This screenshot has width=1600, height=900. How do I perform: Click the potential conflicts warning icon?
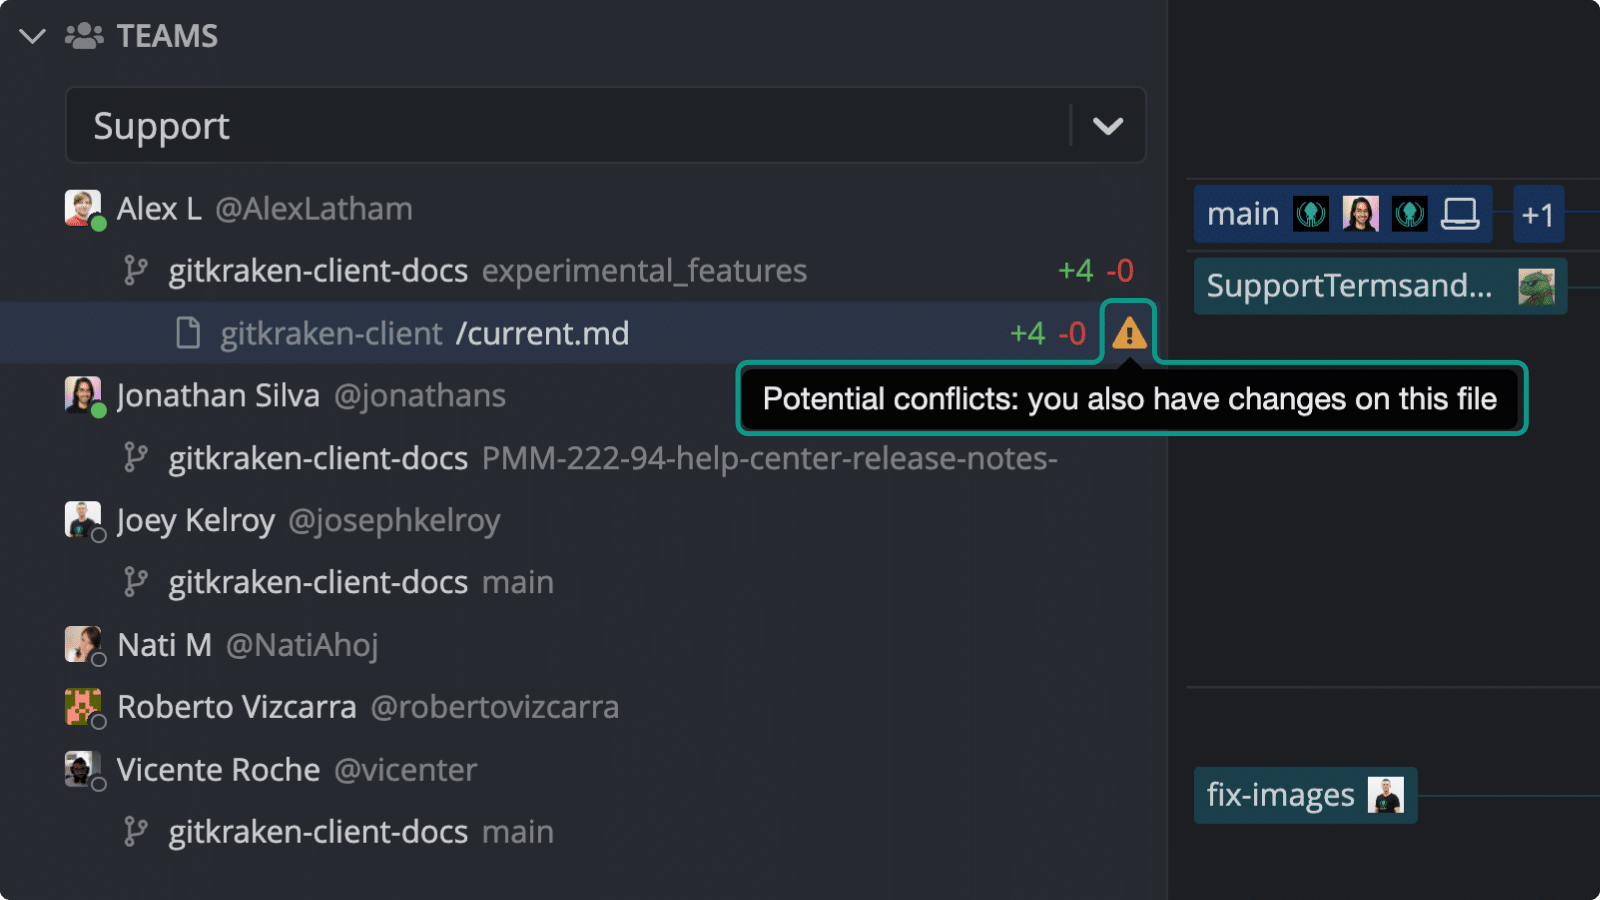(x=1129, y=333)
